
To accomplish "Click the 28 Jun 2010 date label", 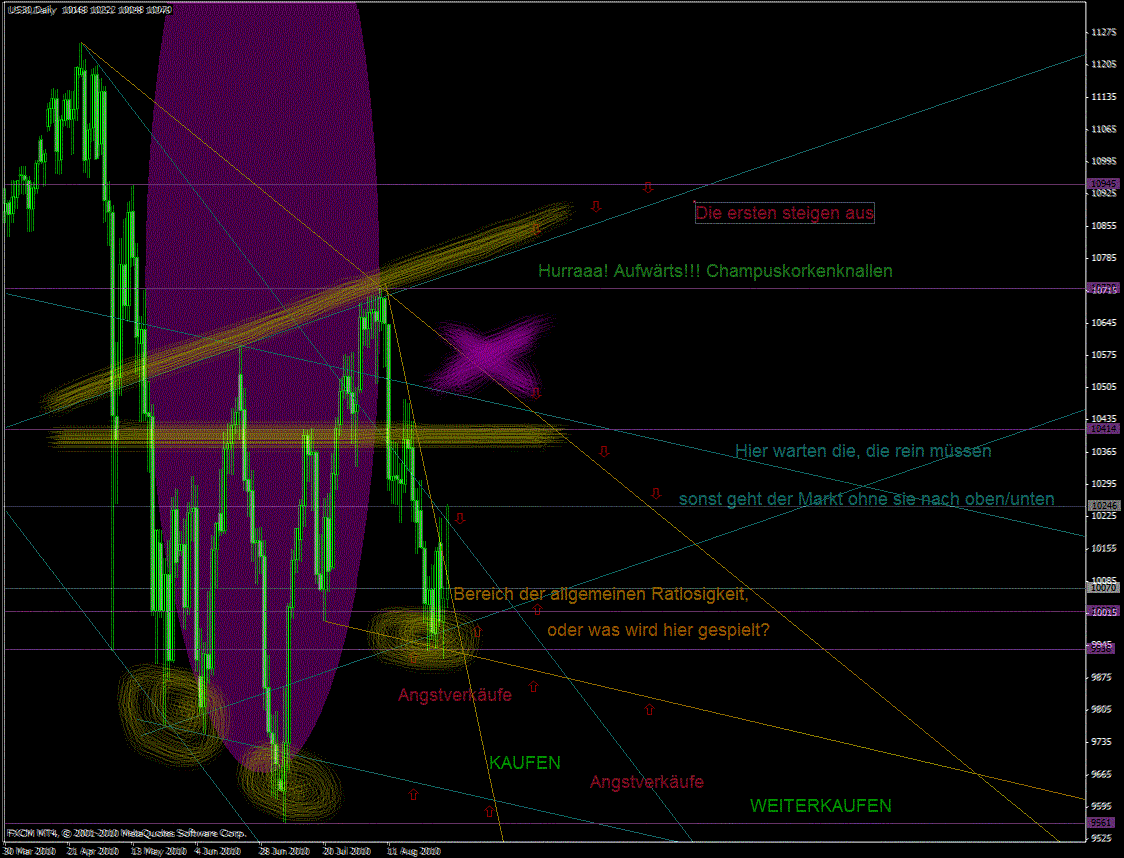I will click(285, 851).
